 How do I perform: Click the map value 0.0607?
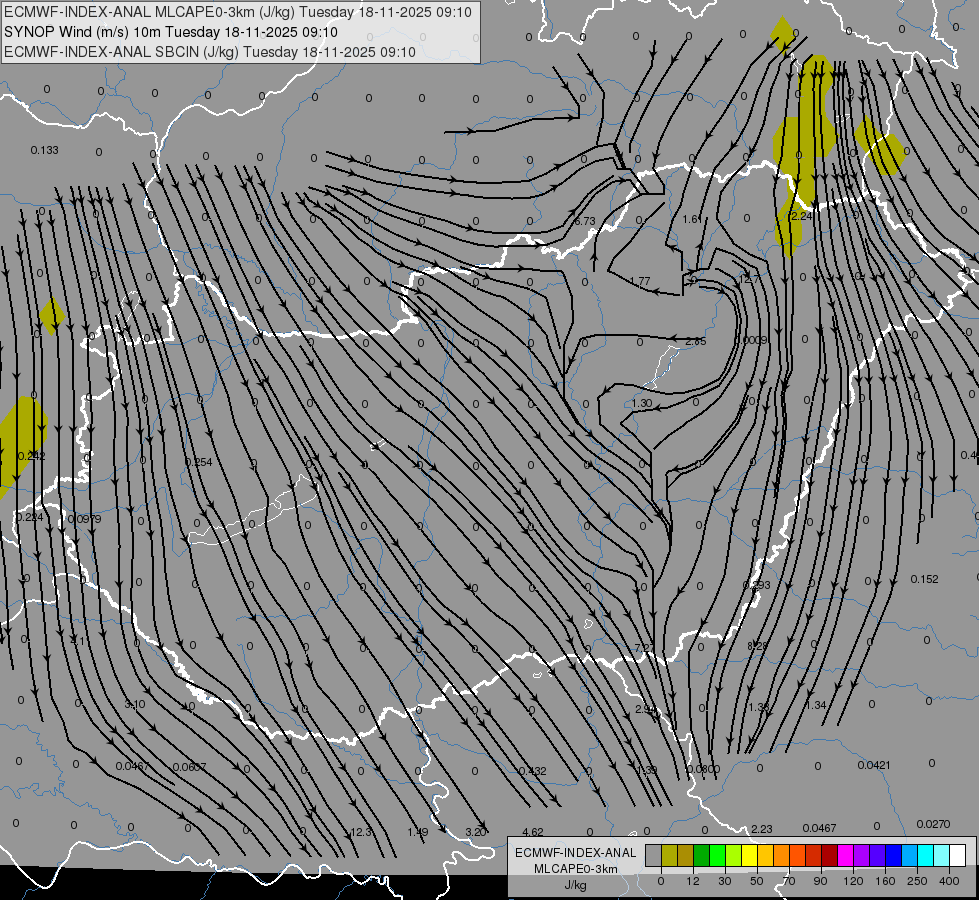coord(189,767)
